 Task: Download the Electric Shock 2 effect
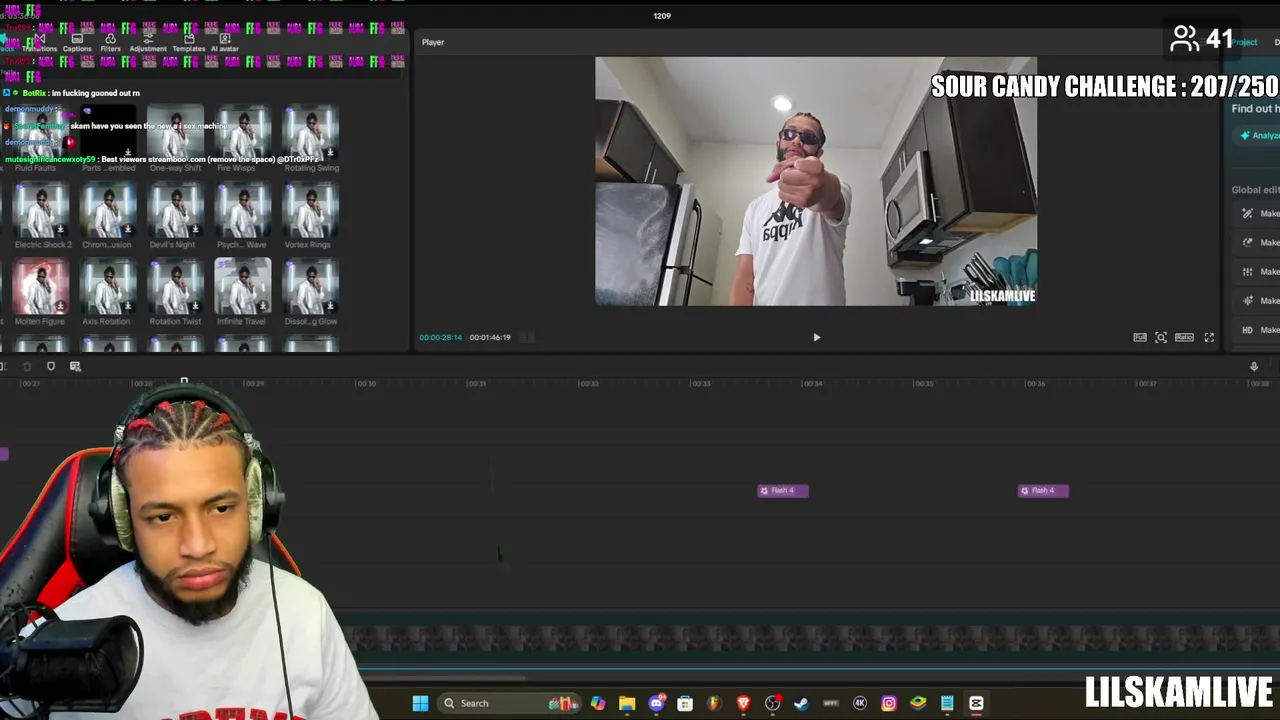click(x=61, y=230)
